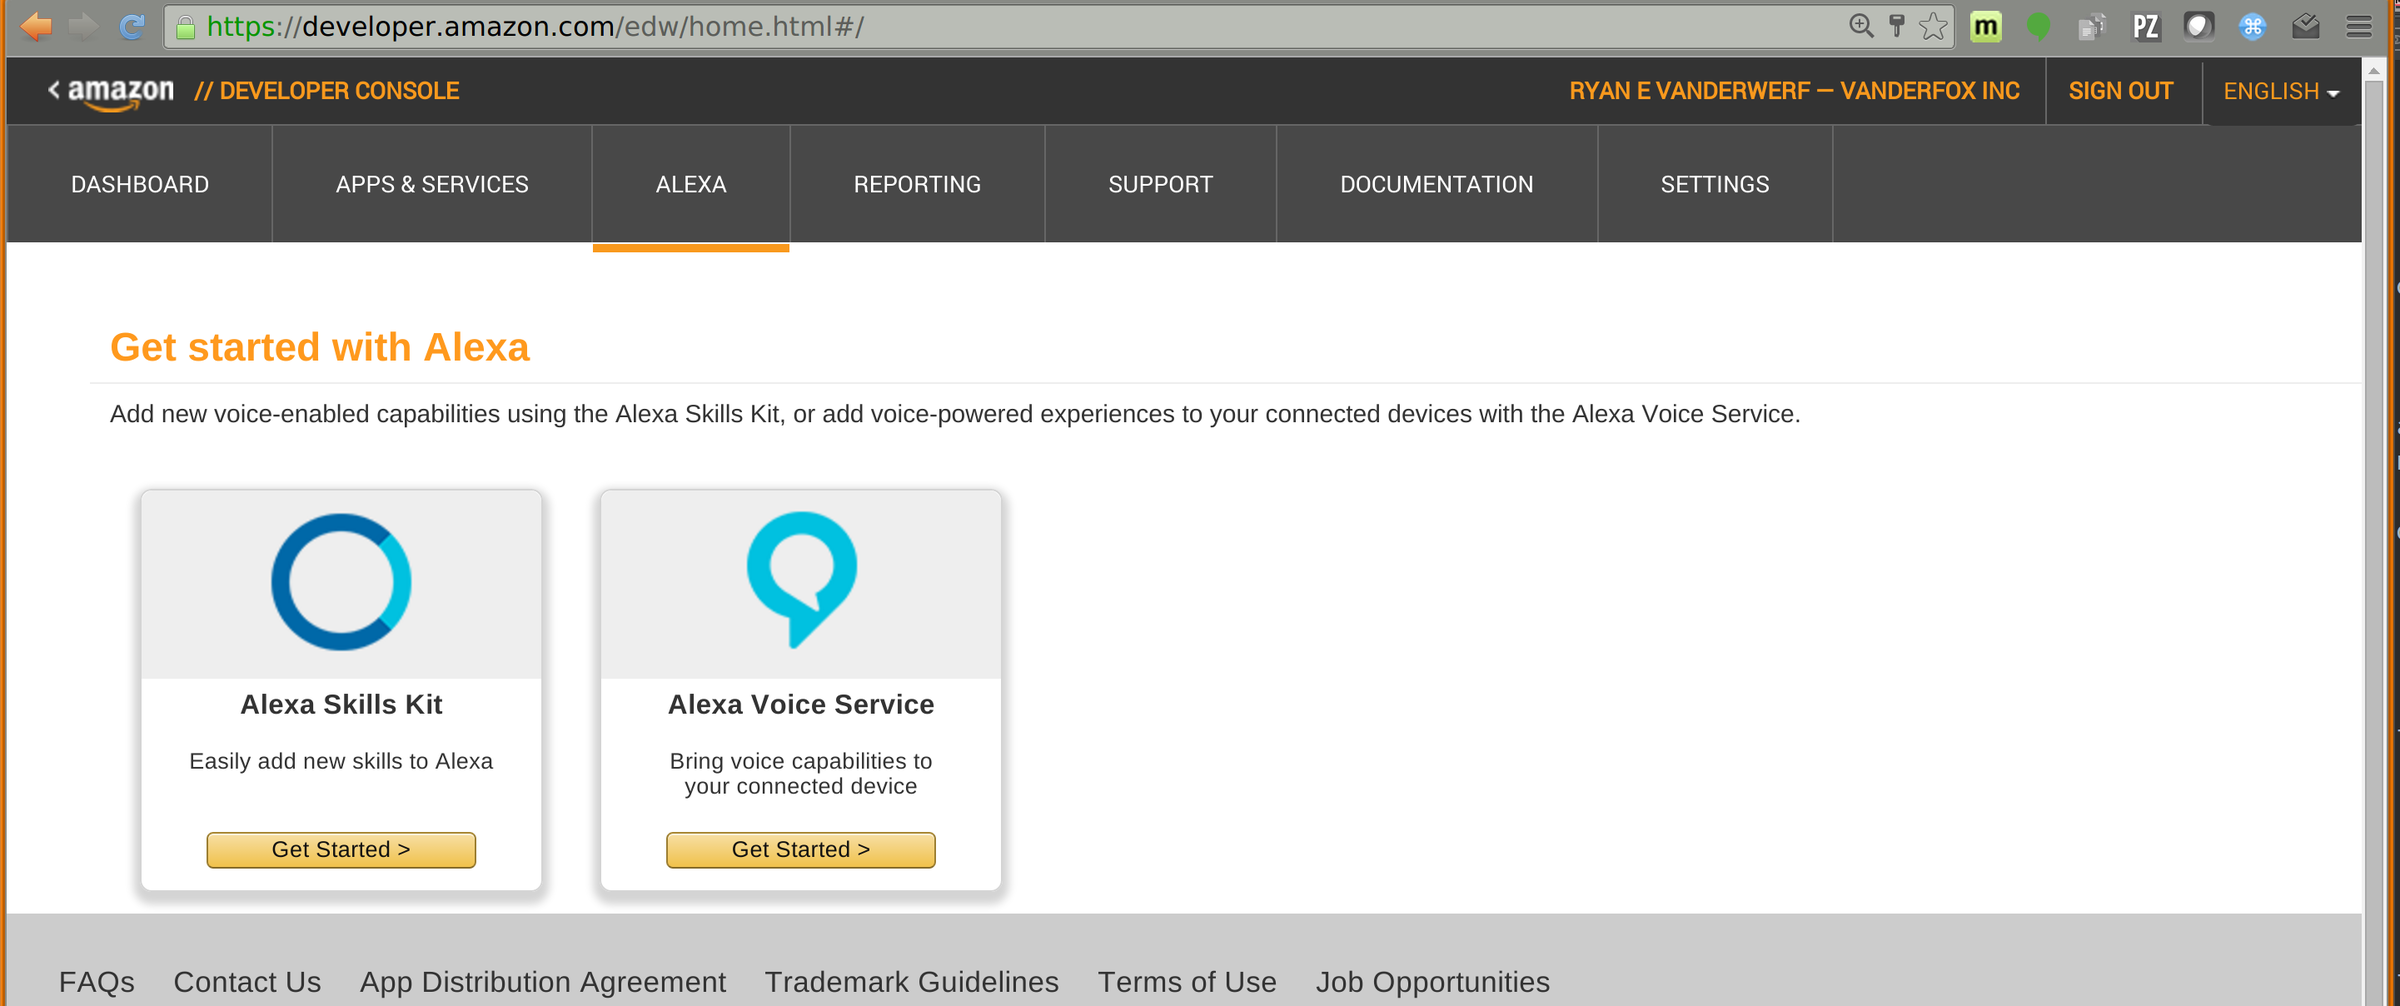The image size is (2400, 1006).
Task: Click the browser back arrow
Action: click(36, 26)
